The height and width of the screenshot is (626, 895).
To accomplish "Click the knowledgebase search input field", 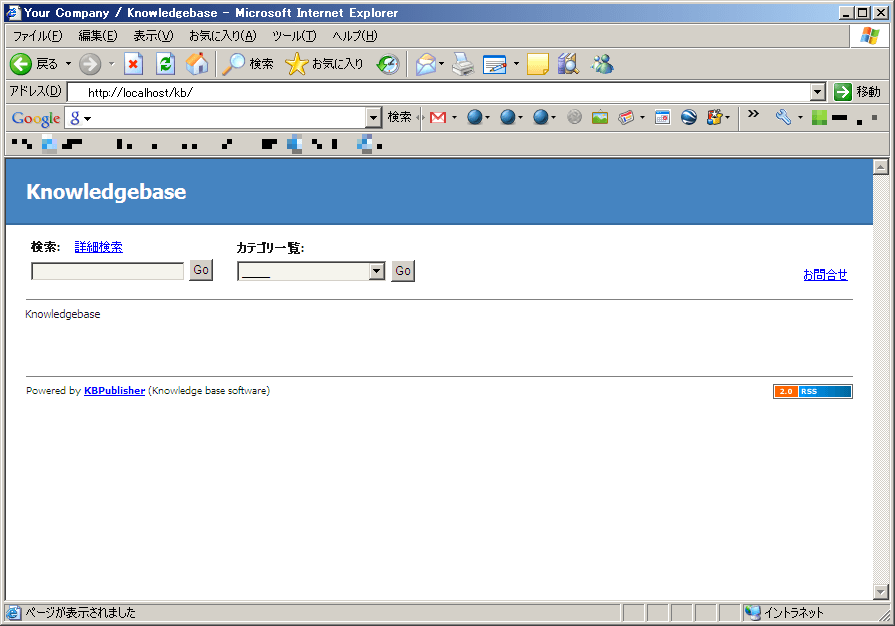I will coord(108,271).
